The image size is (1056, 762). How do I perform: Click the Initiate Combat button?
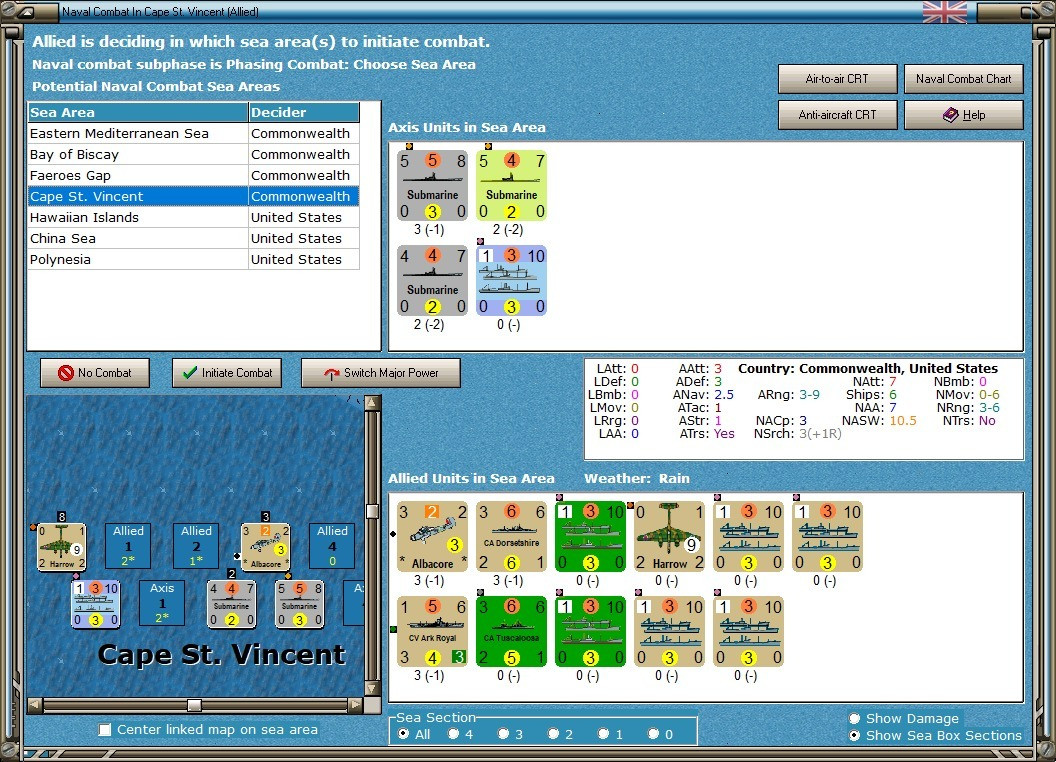coord(227,373)
